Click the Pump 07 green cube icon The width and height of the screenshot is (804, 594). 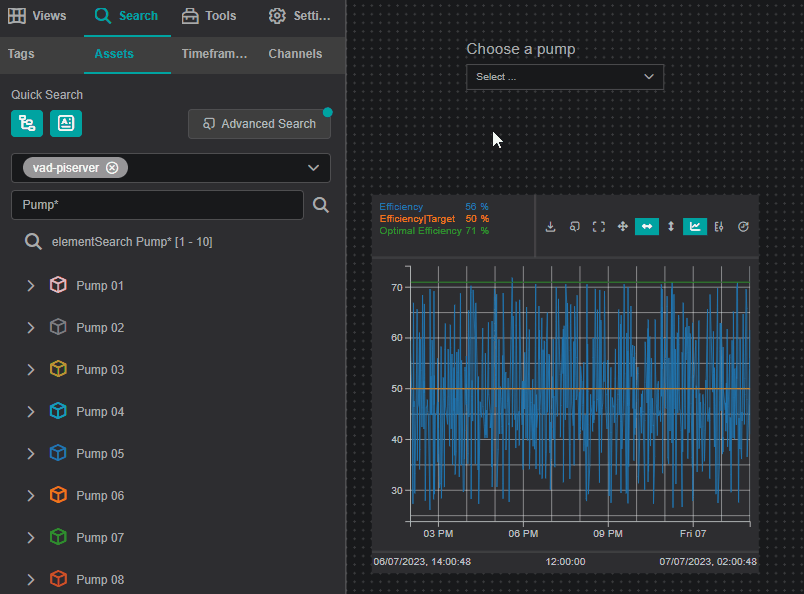click(x=58, y=538)
